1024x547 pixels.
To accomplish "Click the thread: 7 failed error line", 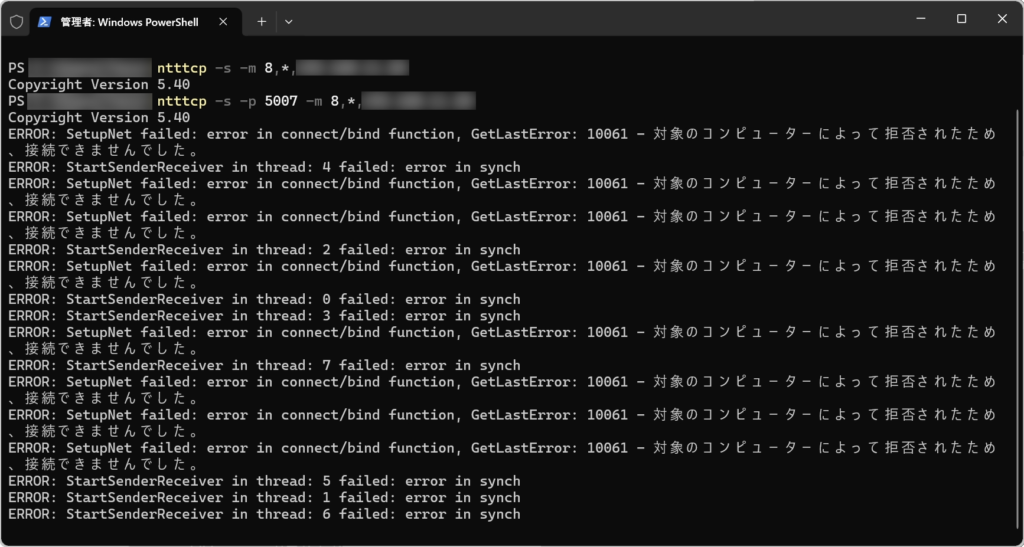I will click(x=264, y=366).
